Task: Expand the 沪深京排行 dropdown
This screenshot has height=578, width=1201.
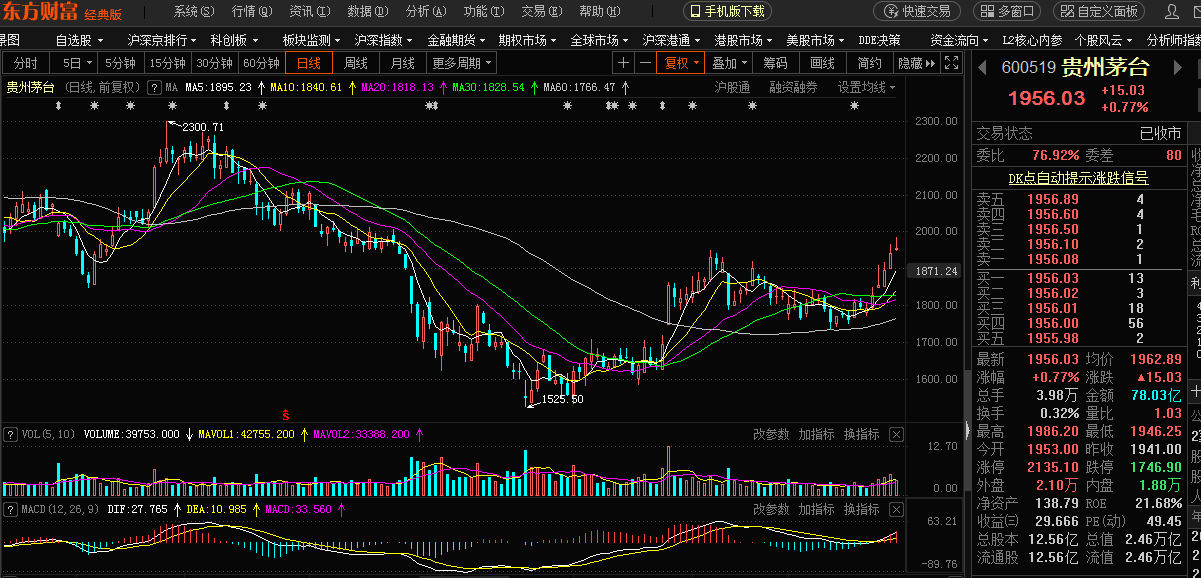Action: 163,40
